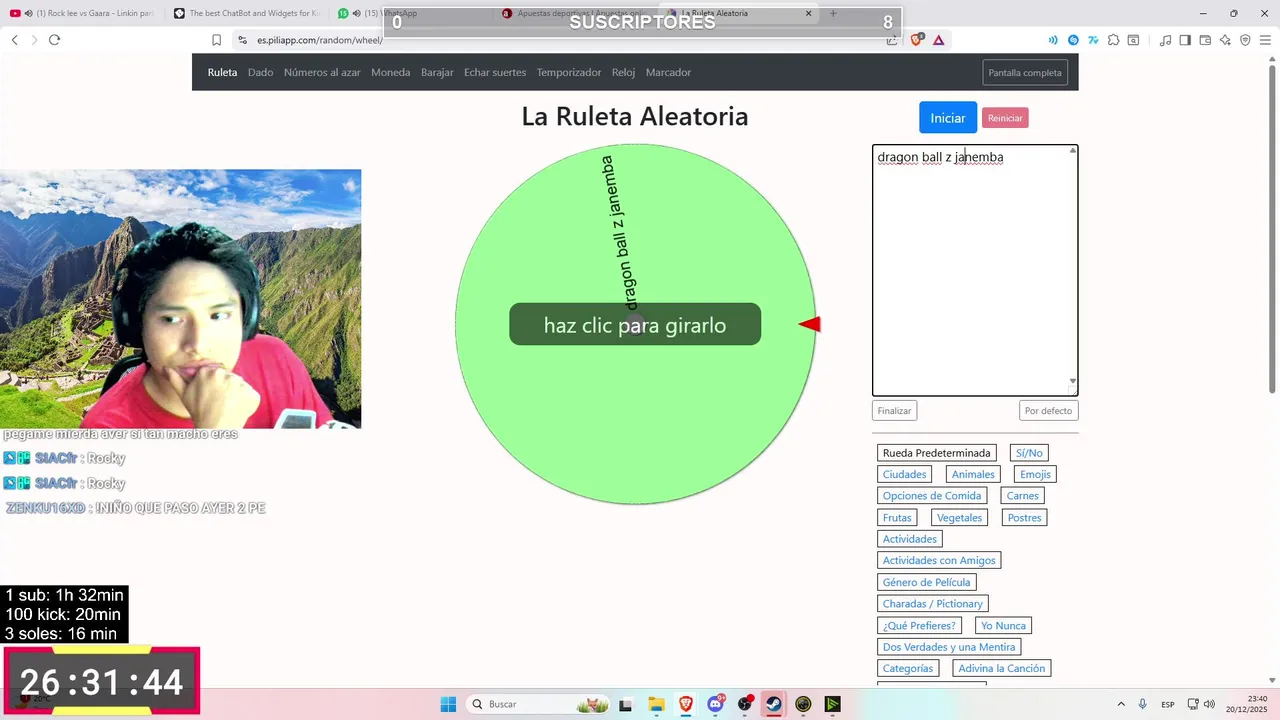Open the Brave VPN shield icon
This screenshot has height=720, width=1280.
(1245, 40)
